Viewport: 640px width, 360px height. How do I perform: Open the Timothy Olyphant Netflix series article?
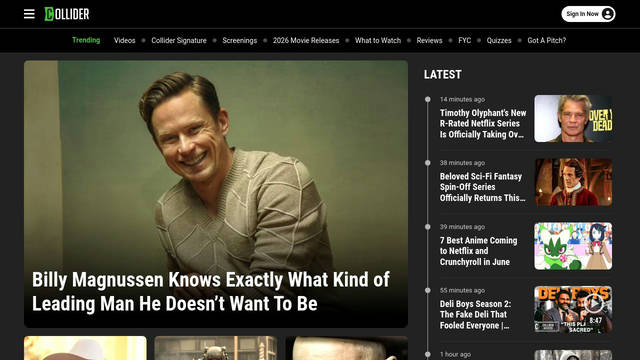(x=483, y=124)
